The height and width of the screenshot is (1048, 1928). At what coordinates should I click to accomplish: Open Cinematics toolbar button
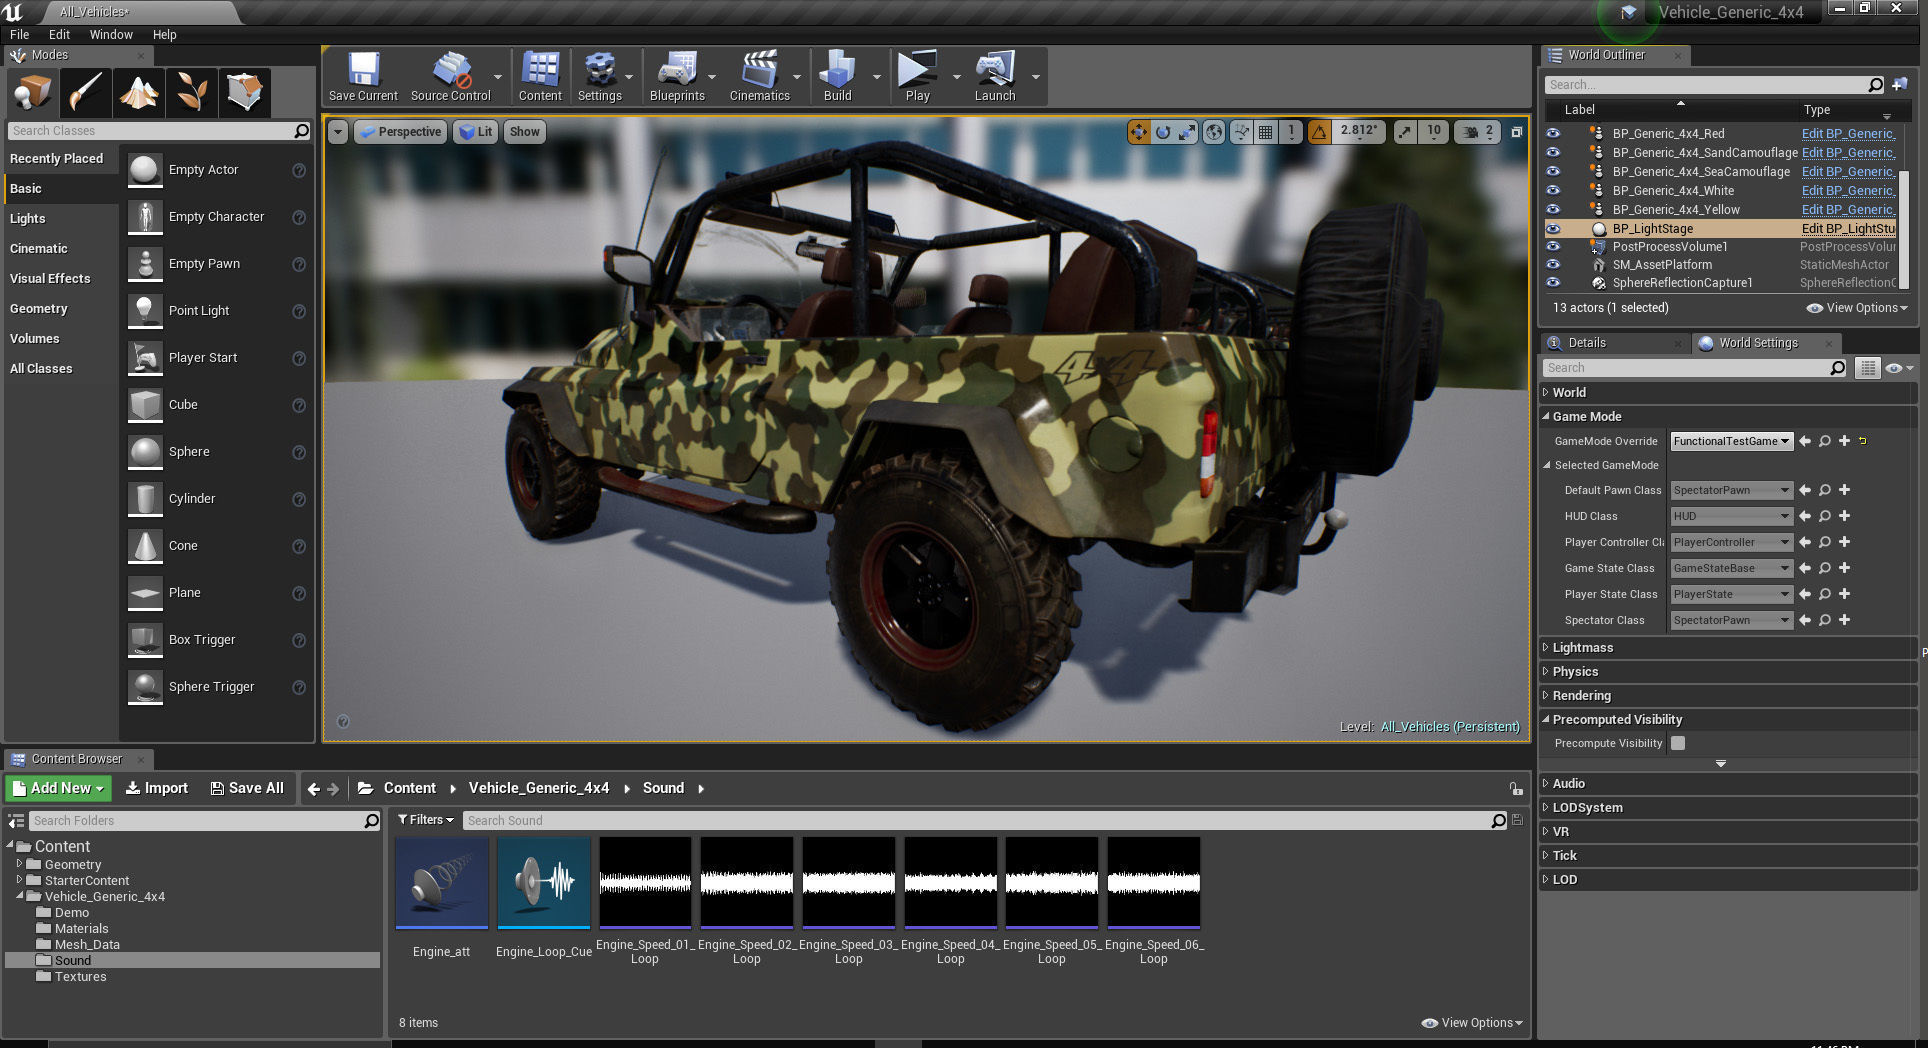point(760,77)
